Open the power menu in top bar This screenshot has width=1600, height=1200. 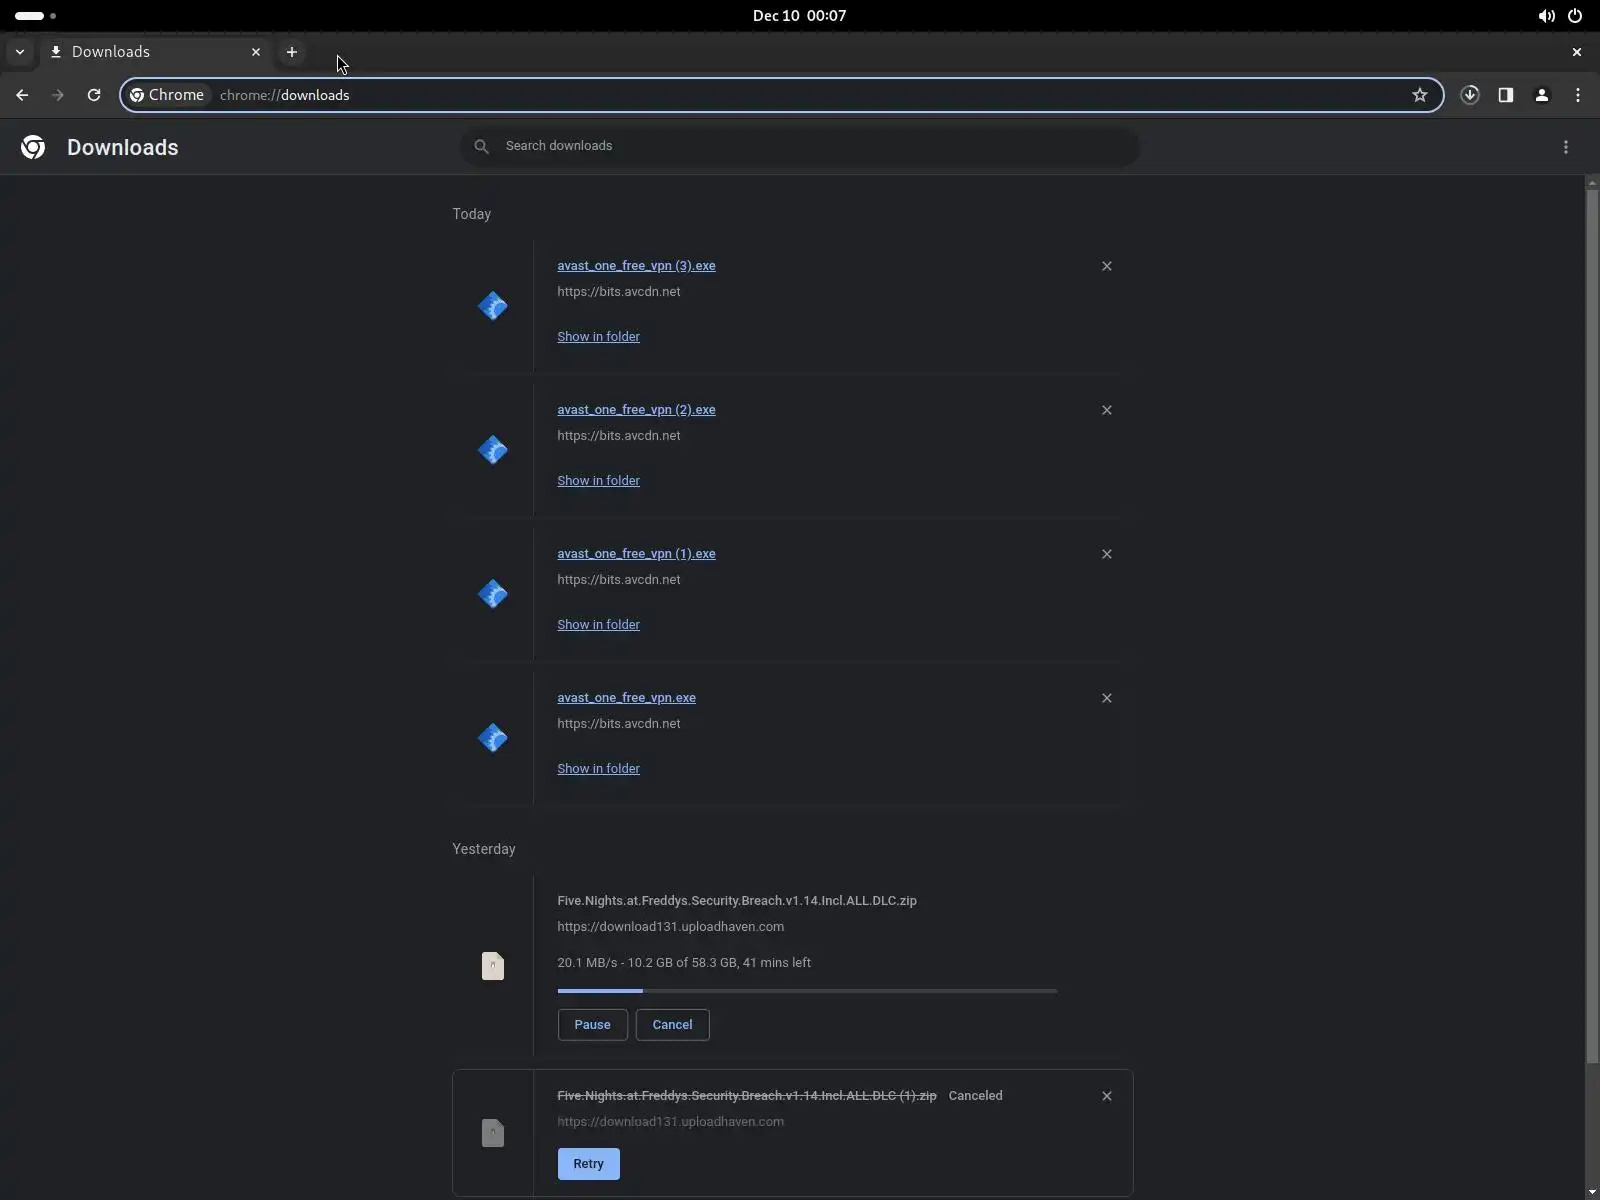click(x=1575, y=15)
